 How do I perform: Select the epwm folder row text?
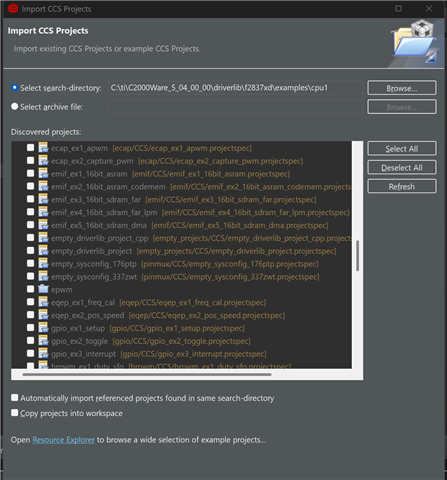pos(62,290)
